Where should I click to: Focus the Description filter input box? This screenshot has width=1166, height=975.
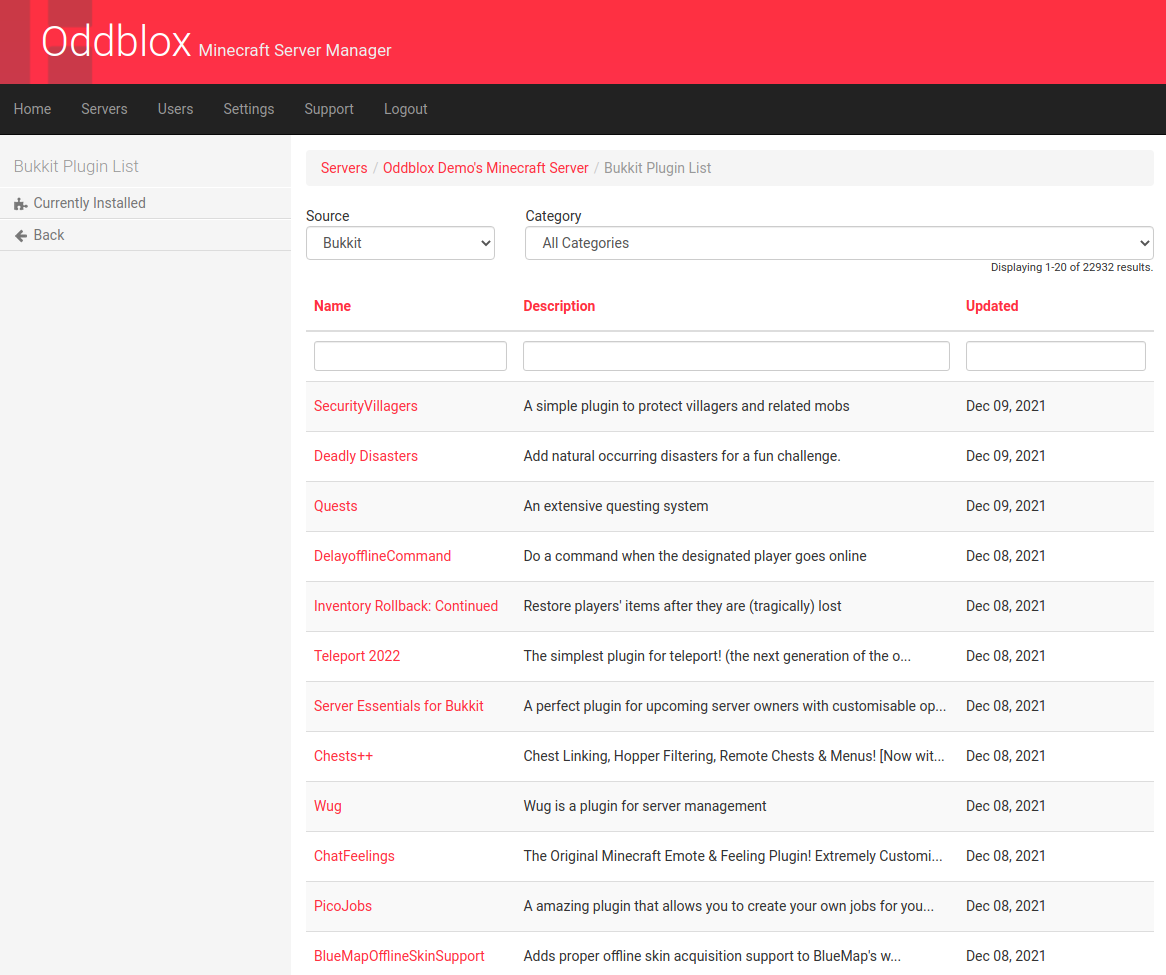point(736,356)
